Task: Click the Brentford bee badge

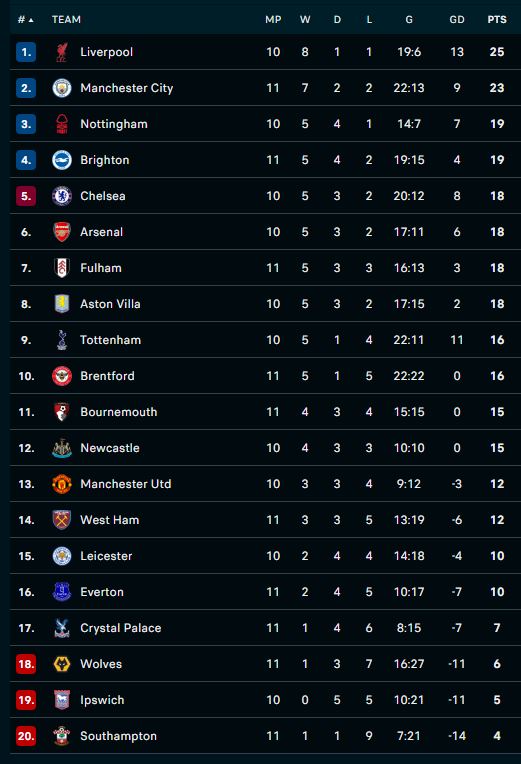Action: coord(62,376)
